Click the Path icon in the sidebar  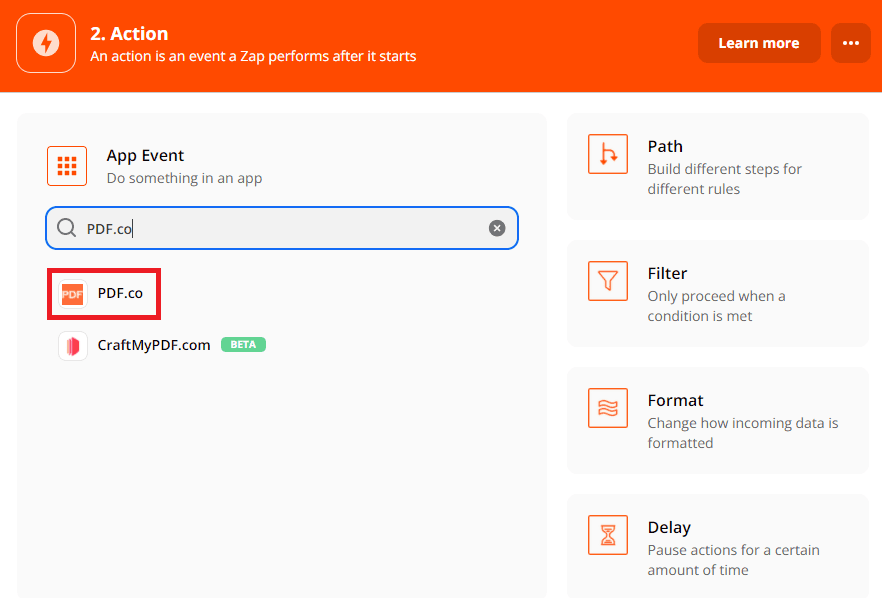(x=607, y=154)
